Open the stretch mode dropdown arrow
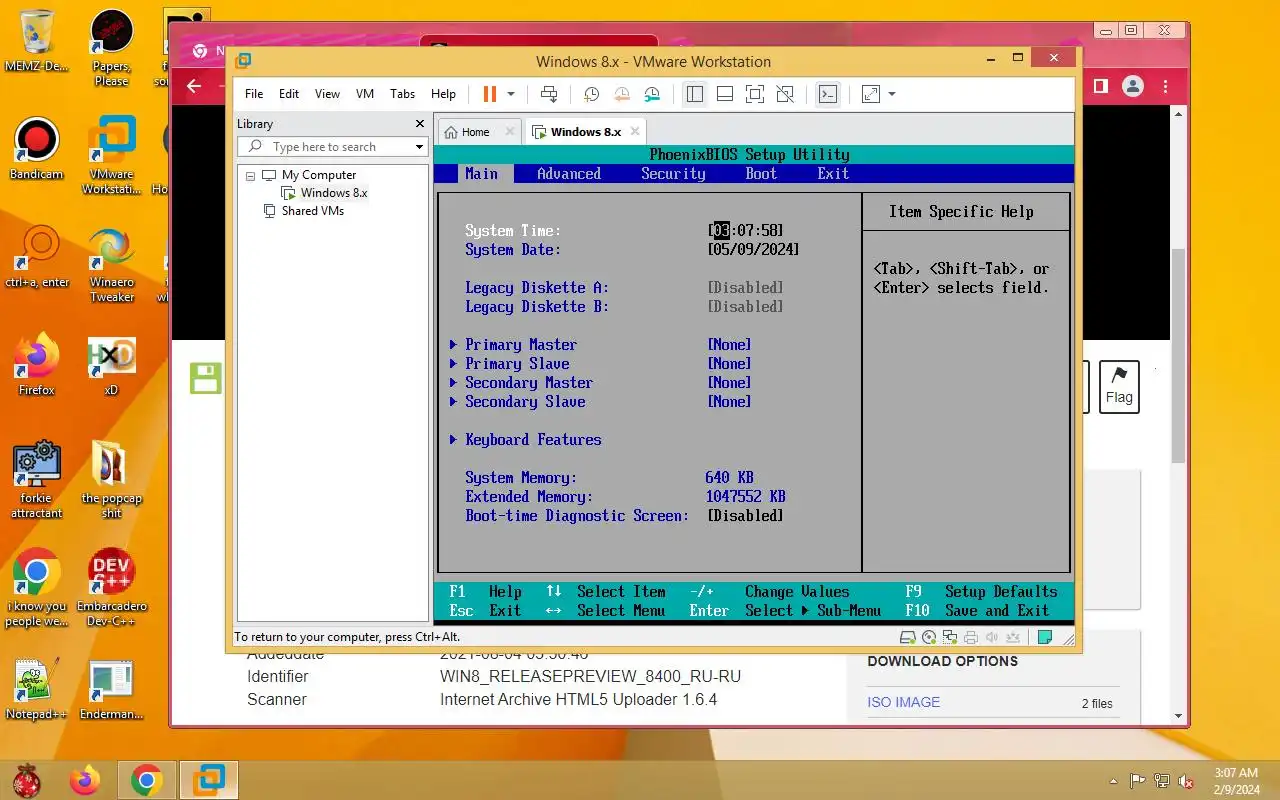 coord(892,94)
